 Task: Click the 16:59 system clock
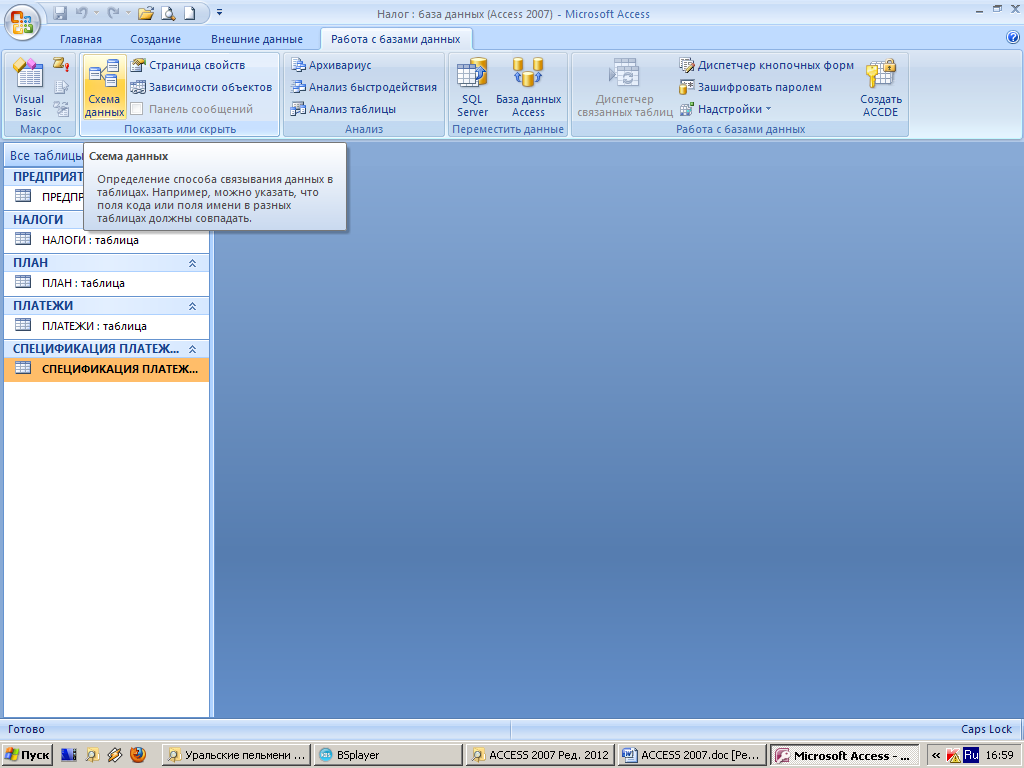coord(999,755)
